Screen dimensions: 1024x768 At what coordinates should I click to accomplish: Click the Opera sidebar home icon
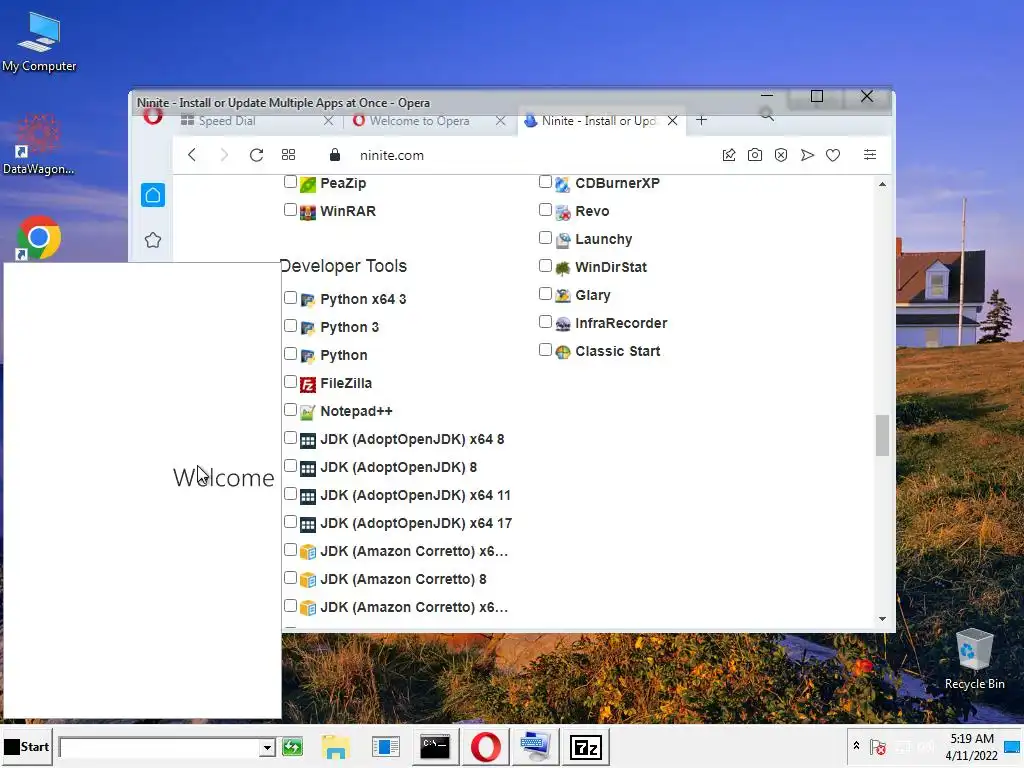coord(153,195)
